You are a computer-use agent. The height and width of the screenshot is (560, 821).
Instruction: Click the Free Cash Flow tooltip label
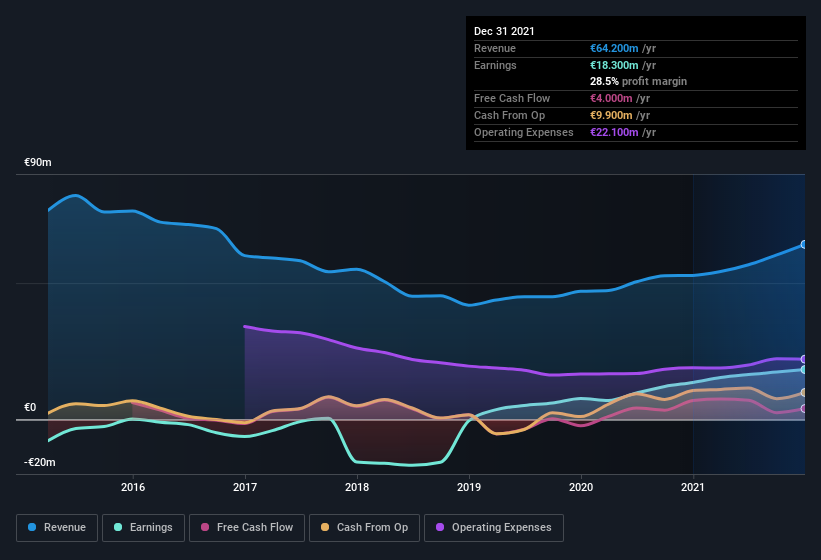(512, 98)
